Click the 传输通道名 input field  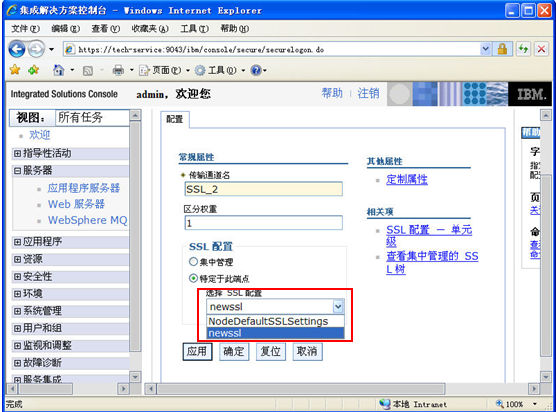point(263,189)
